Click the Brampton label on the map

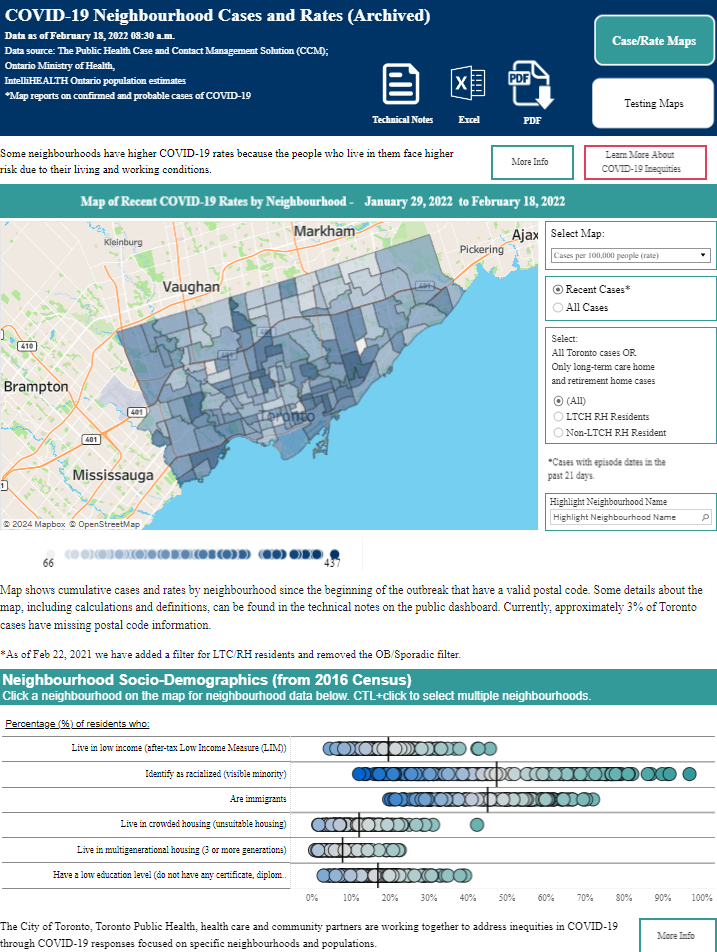point(36,387)
